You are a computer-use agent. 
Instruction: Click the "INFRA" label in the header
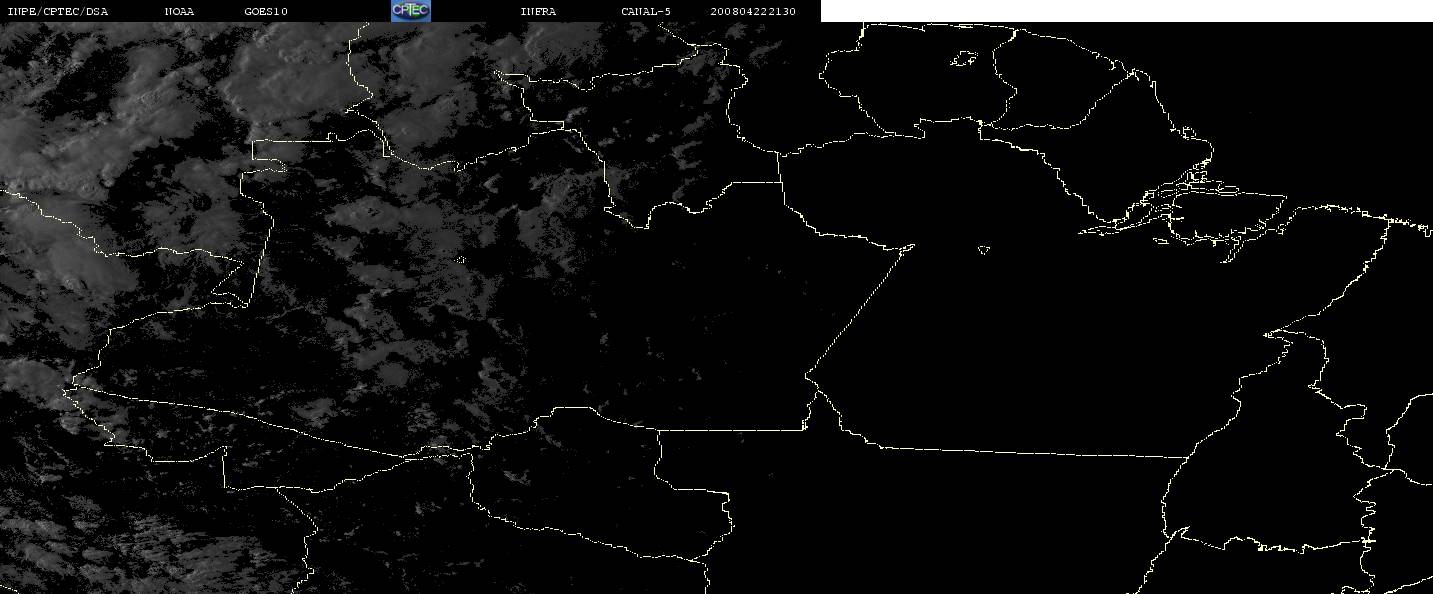point(538,12)
